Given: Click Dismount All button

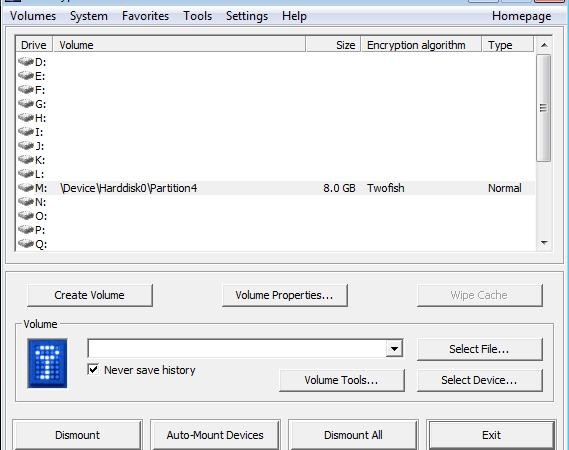Looking at the screenshot, I should click(x=353, y=435).
